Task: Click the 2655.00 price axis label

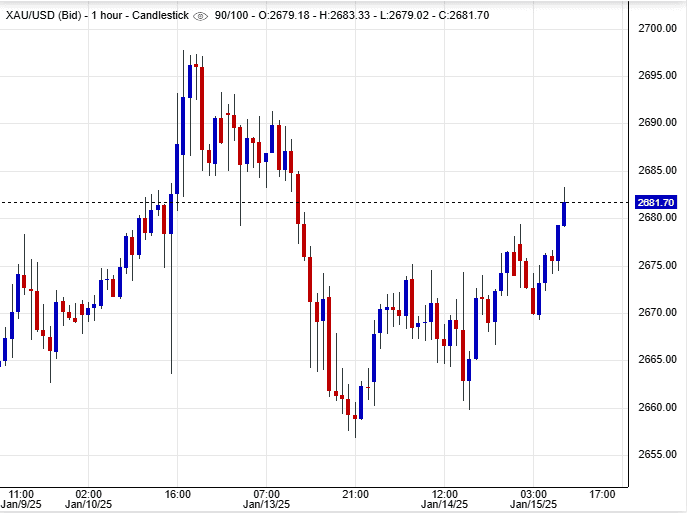Action: click(x=657, y=454)
